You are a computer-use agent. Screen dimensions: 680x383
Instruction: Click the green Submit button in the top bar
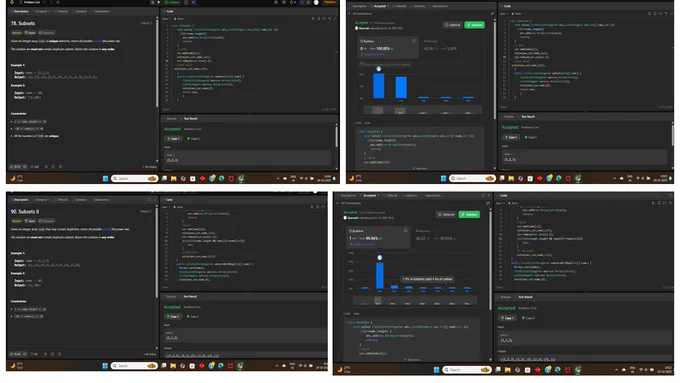(173, 2)
